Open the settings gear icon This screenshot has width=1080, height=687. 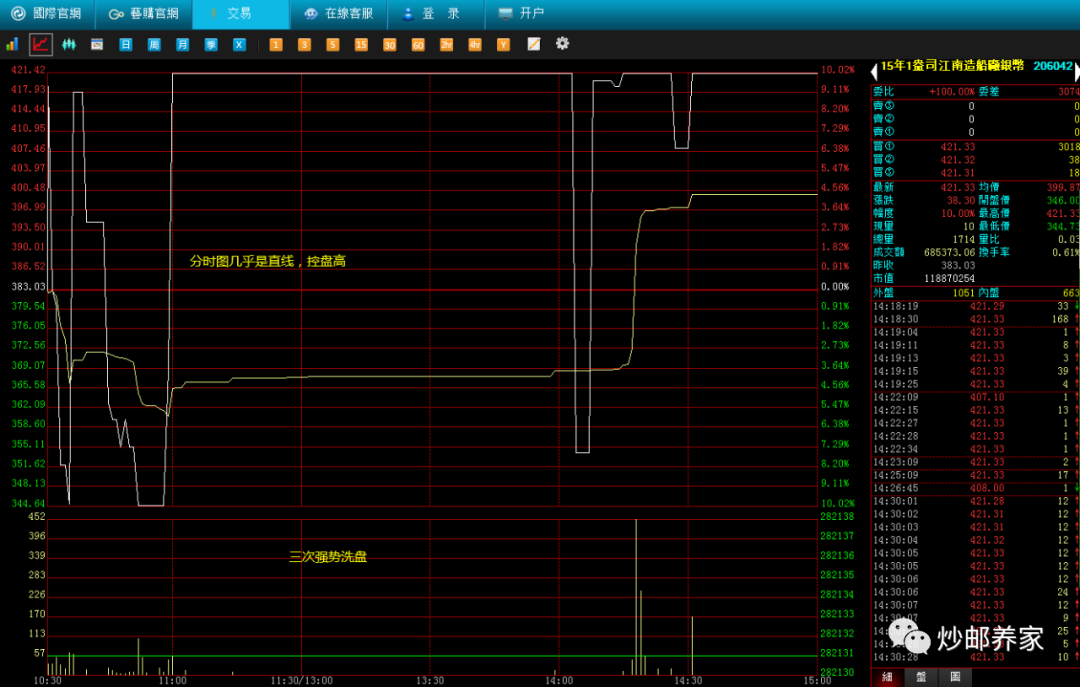(x=562, y=43)
